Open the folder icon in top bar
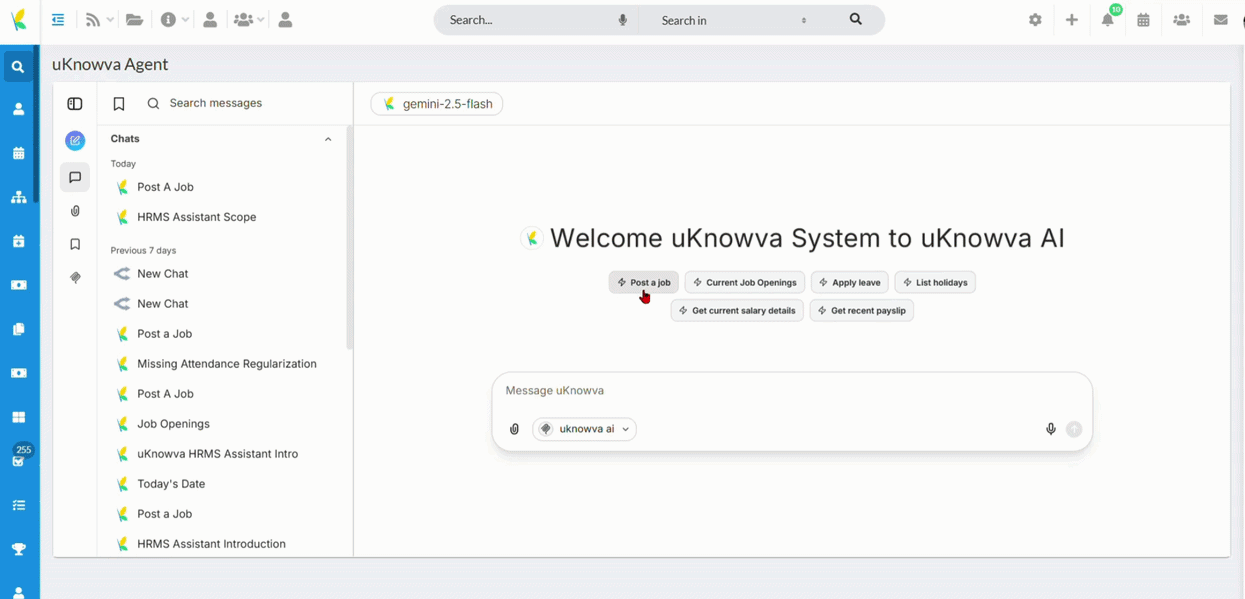This screenshot has height=599, width=1245. 134,20
